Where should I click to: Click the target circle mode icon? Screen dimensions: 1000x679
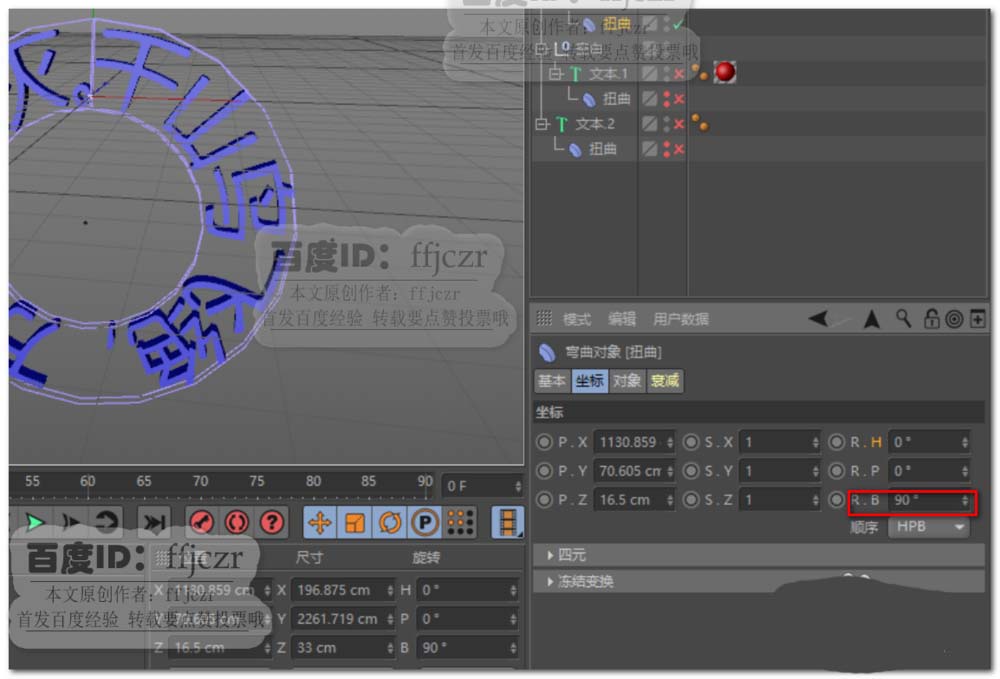click(x=954, y=319)
